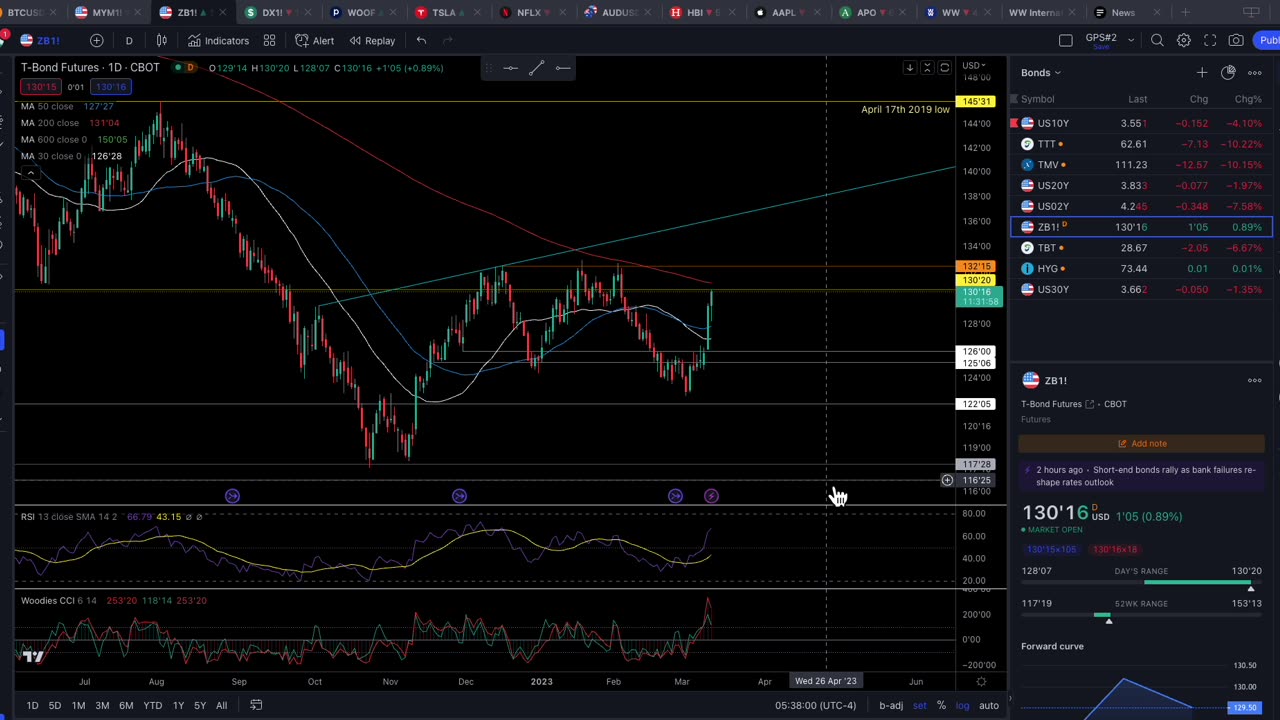Viewport: 1280px width, 720px height.
Task: Take a chart snapshot with the camera icon
Action: [1236, 40]
